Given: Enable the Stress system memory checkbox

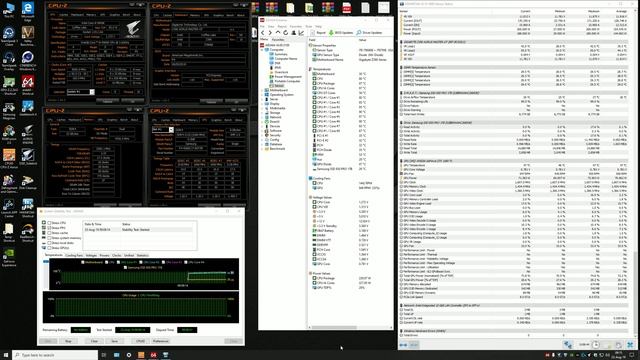Looking at the screenshot, I should tap(49, 238).
